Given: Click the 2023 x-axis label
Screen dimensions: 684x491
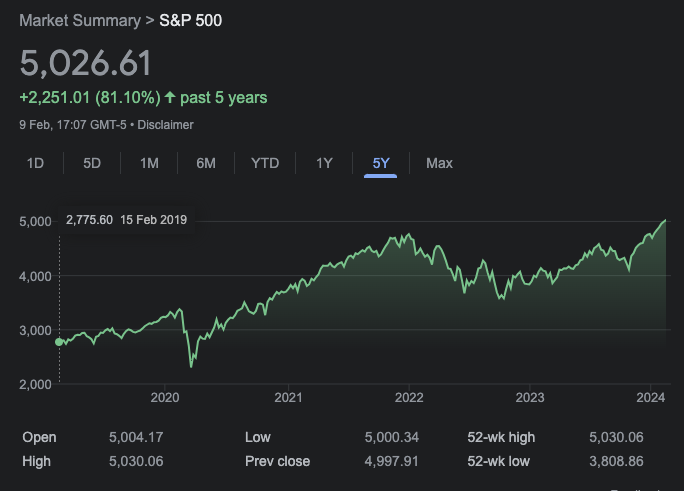Looking at the screenshot, I should pyautogui.click(x=530, y=397).
